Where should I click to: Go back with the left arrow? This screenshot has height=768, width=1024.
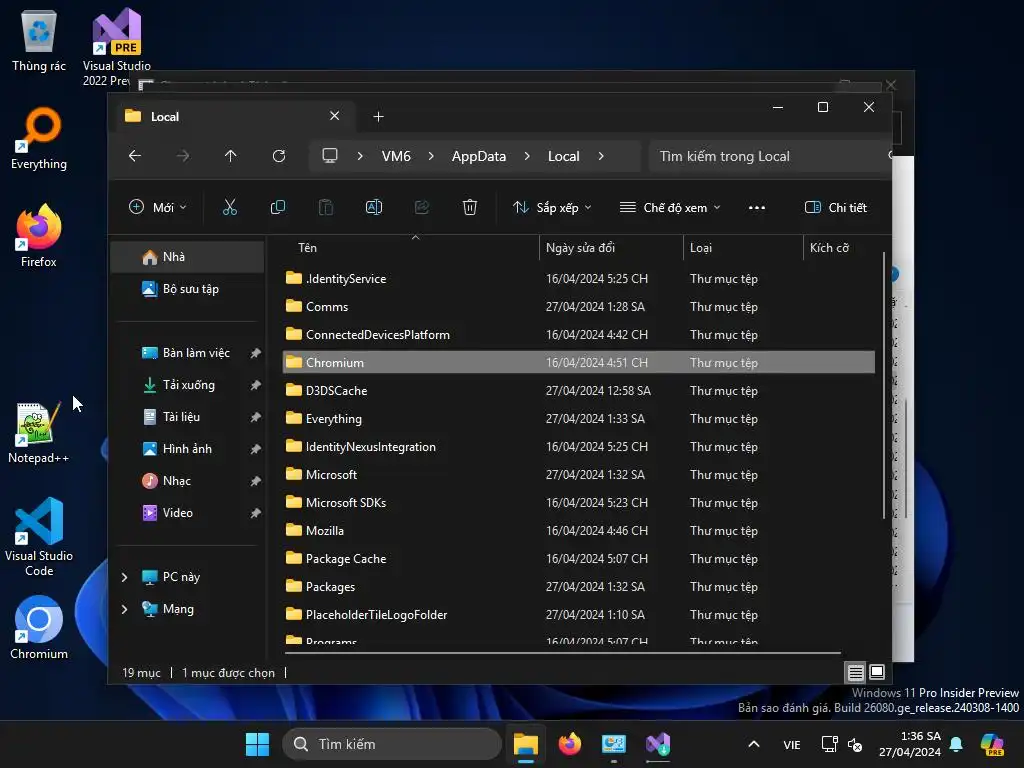pos(135,156)
